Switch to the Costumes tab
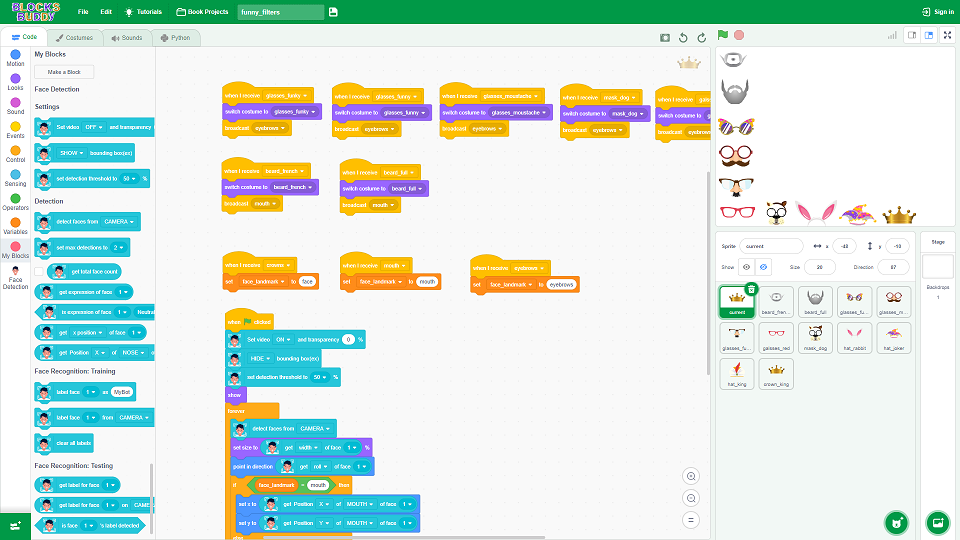 coord(75,37)
